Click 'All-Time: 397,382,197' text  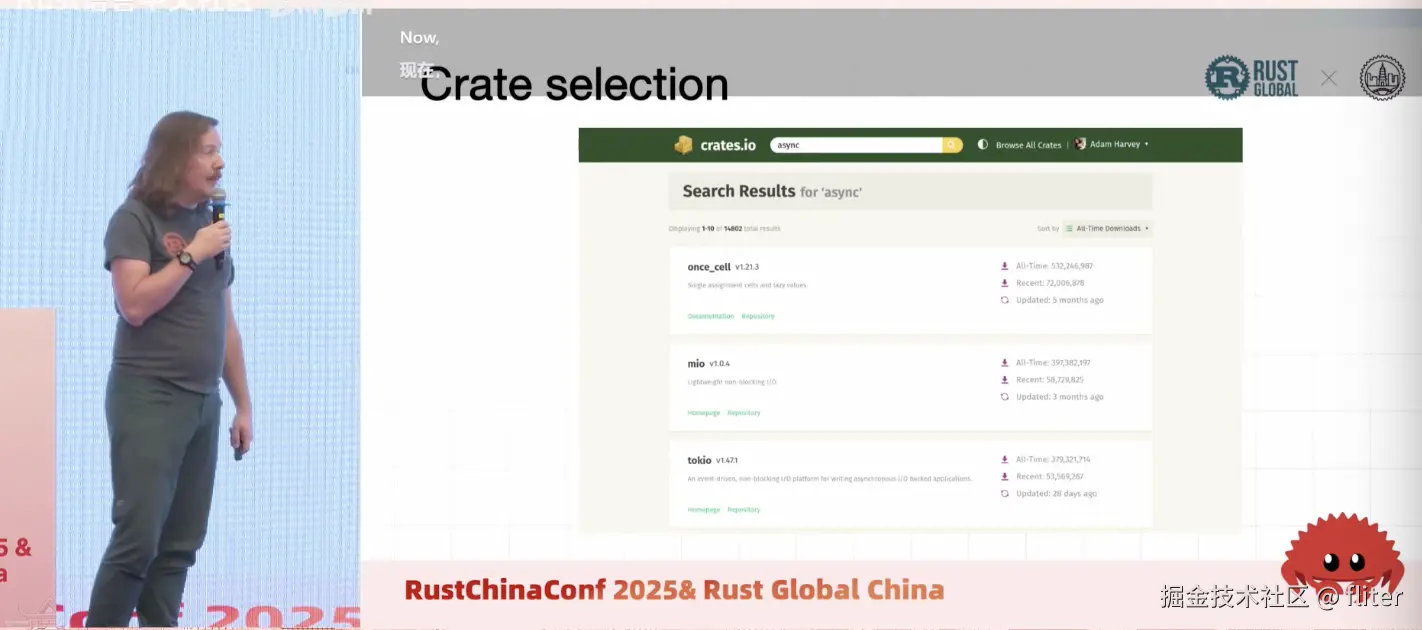pos(1053,363)
